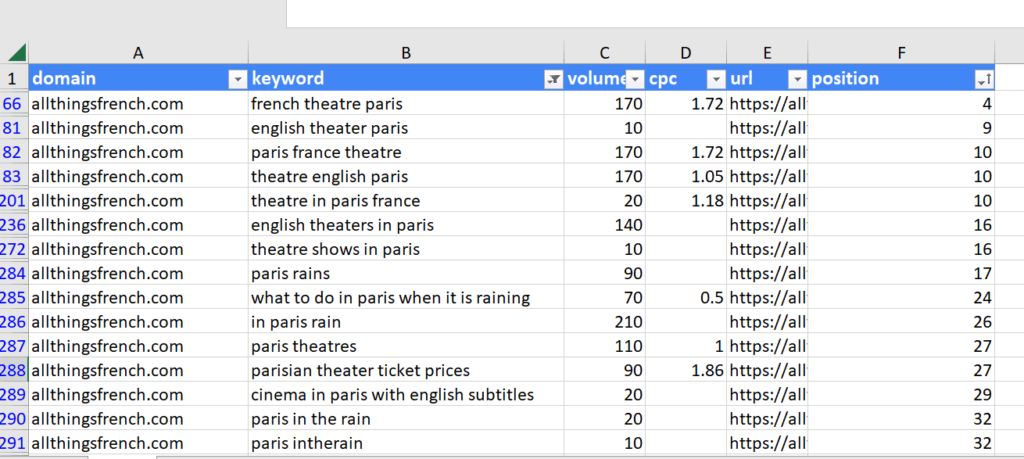This screenshot has height=459, width=1024.
Task: Click cell 'english theater paris'
Action: 406,128
